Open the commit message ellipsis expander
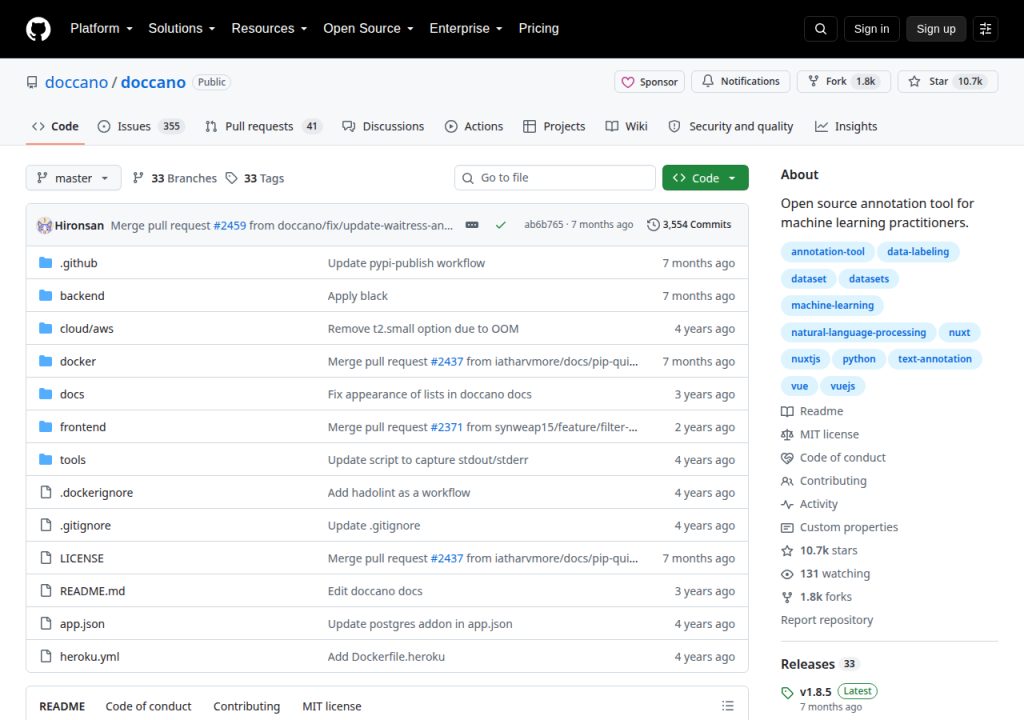Screen dimensions: 1024x720 click(x=472, y=225)
